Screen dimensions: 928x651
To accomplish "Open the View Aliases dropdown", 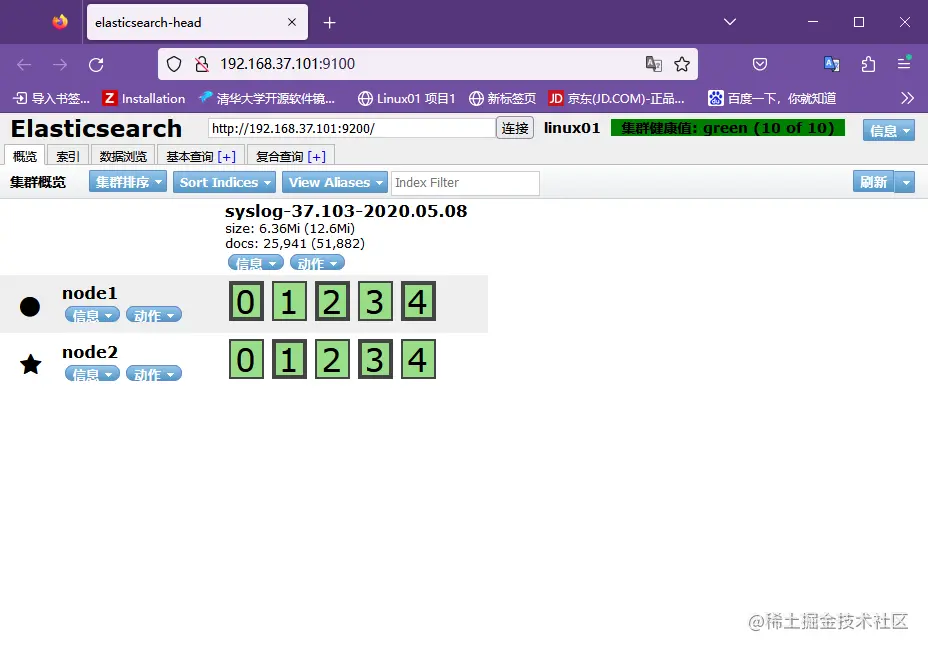I will pos(335,182).
